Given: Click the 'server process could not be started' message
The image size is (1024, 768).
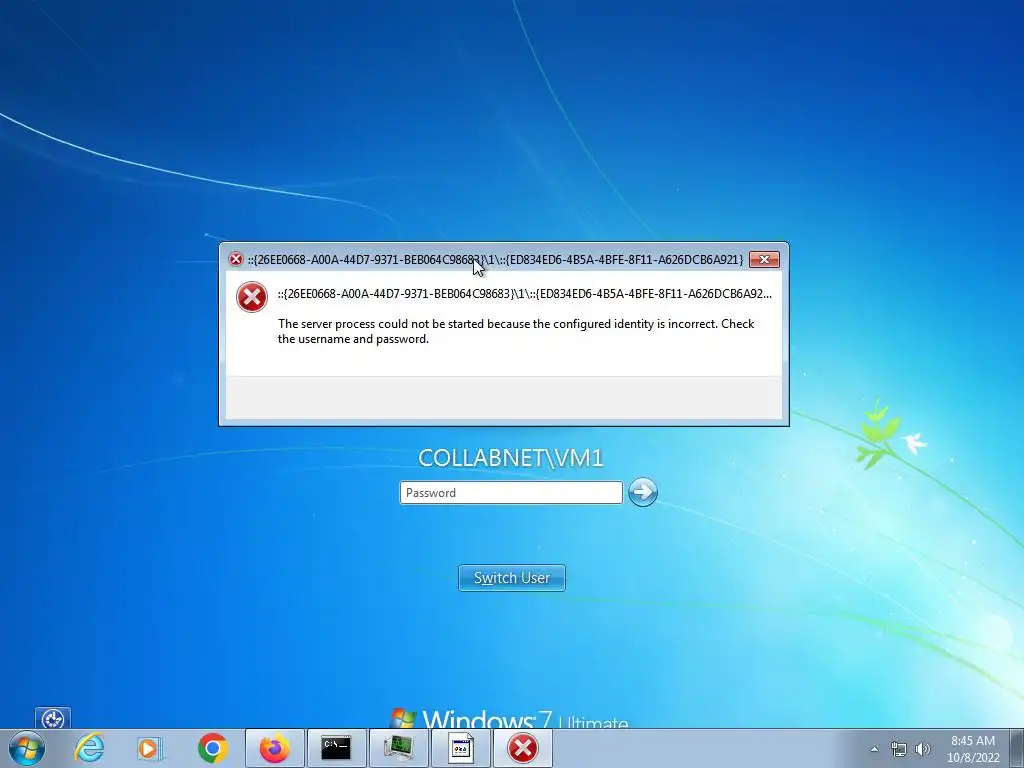Looking at the screenshot, I should (x=516, y=331).
